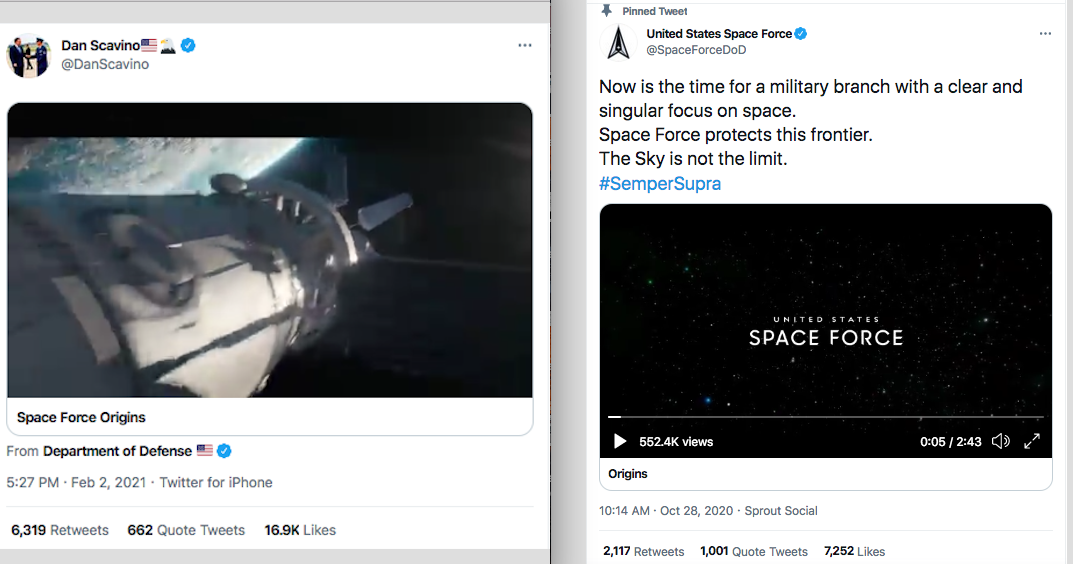Open the 10:14 AM Oct 28, 2020 timestamp
Screen dimensions: 1073x564
[666, 511]
